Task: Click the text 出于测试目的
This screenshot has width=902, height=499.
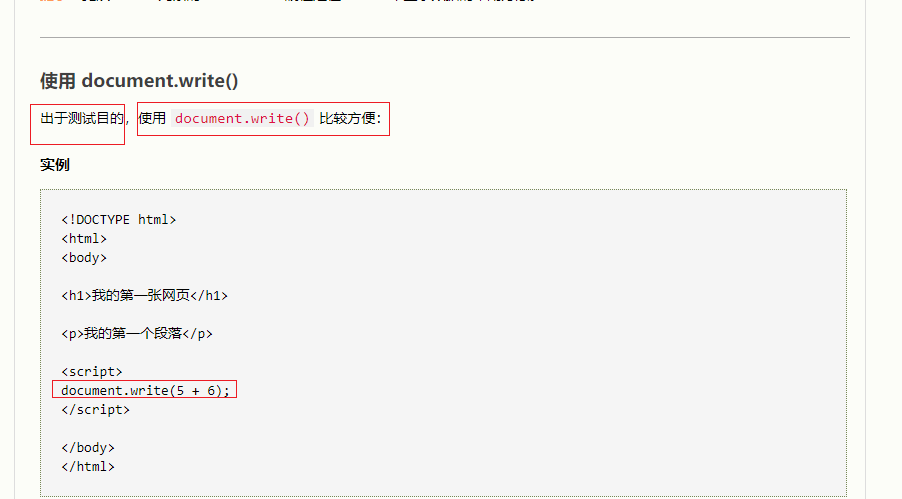Action: point(82,119)
